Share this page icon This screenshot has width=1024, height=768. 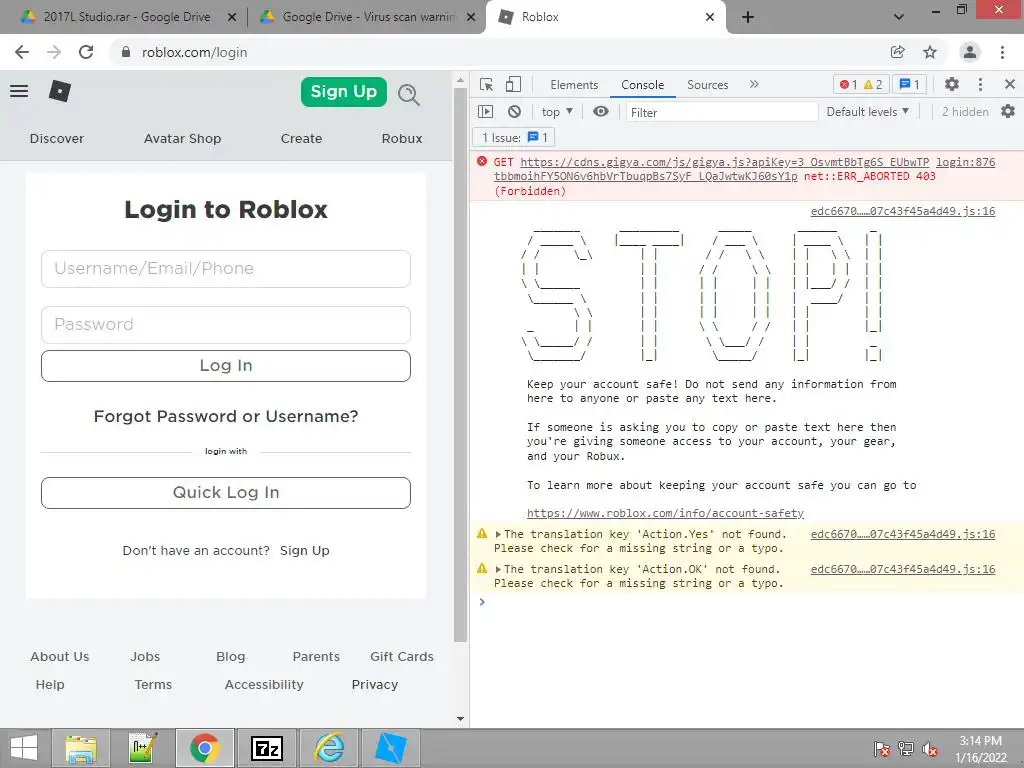click(x=898, y=52)
